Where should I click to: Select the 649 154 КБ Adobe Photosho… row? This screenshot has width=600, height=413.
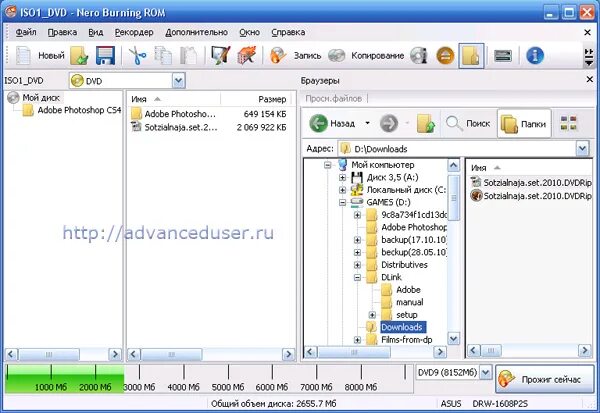pos(209,114)
